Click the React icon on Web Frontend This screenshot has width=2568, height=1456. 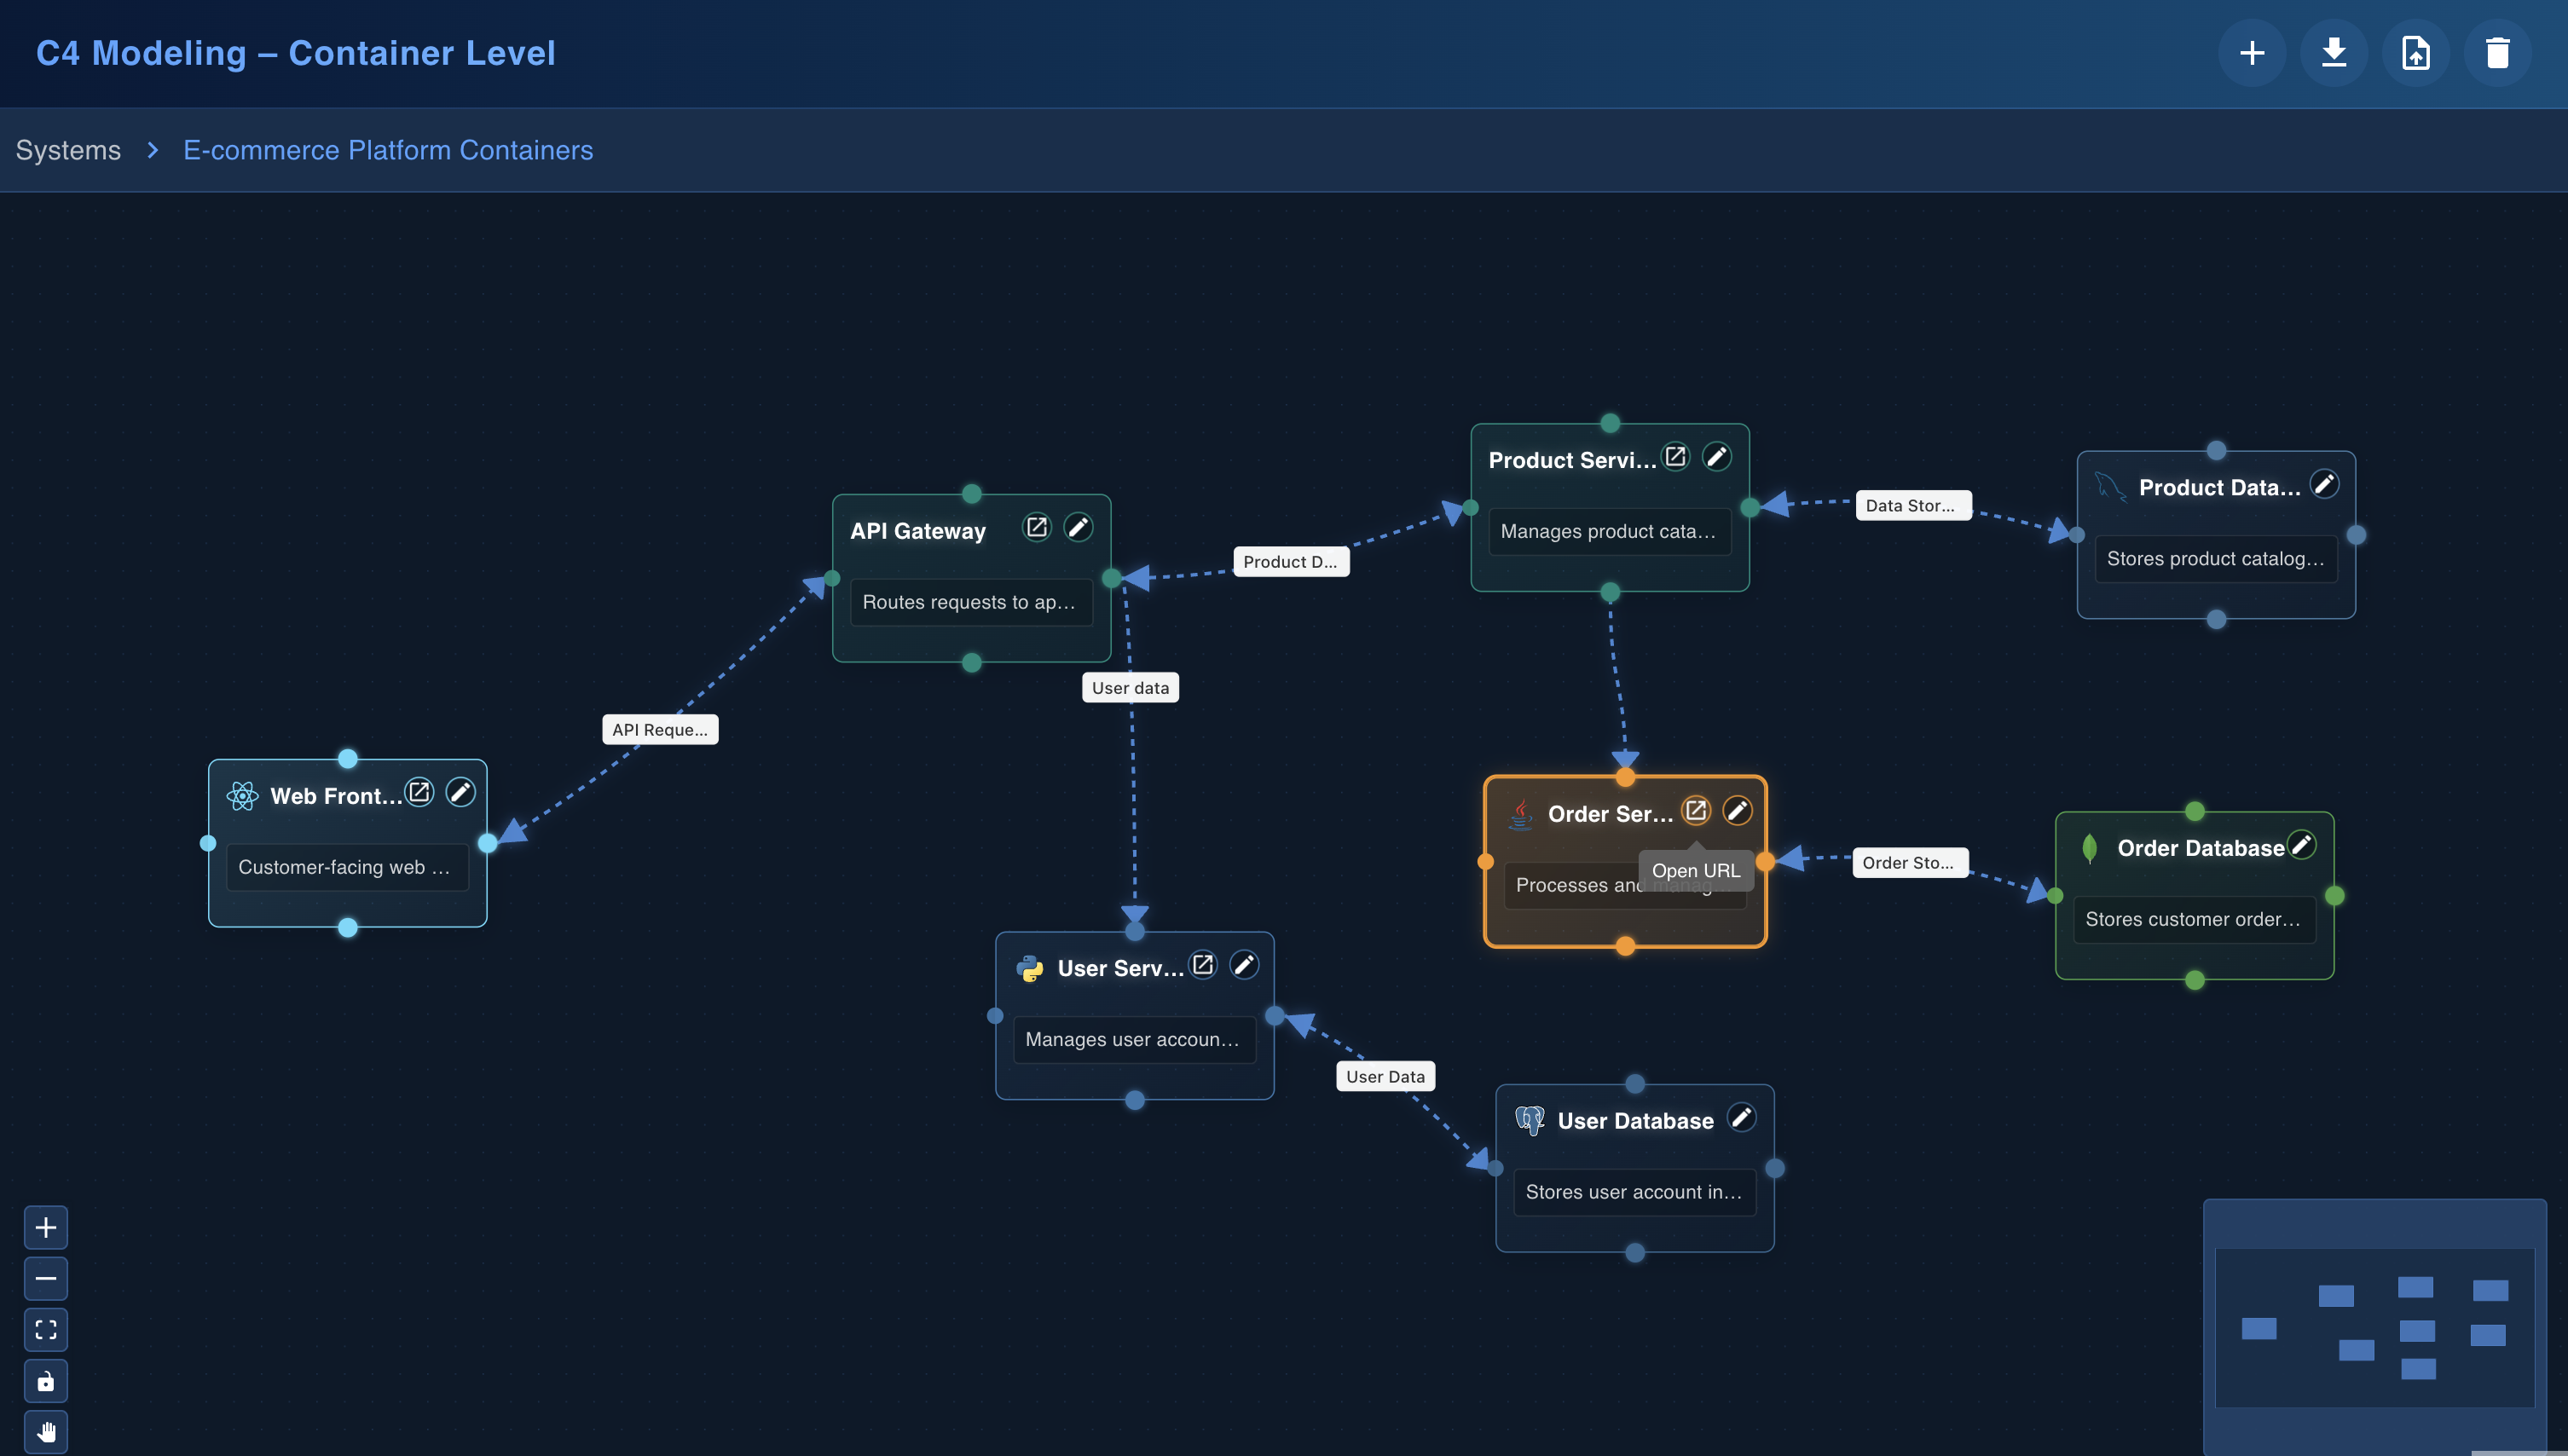[x=242, y=796]
